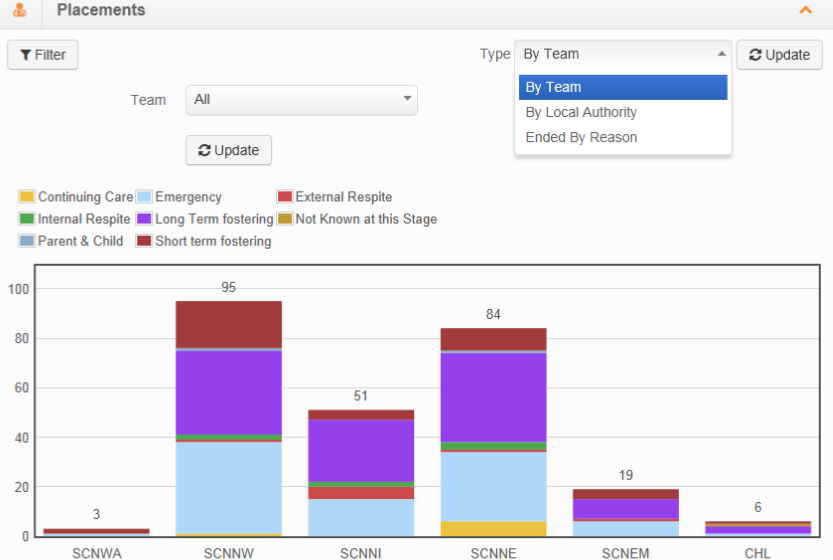The height and width of the screenshot is (560, 833).
Task: Click the Placements panel title
Action: (101, 10)
